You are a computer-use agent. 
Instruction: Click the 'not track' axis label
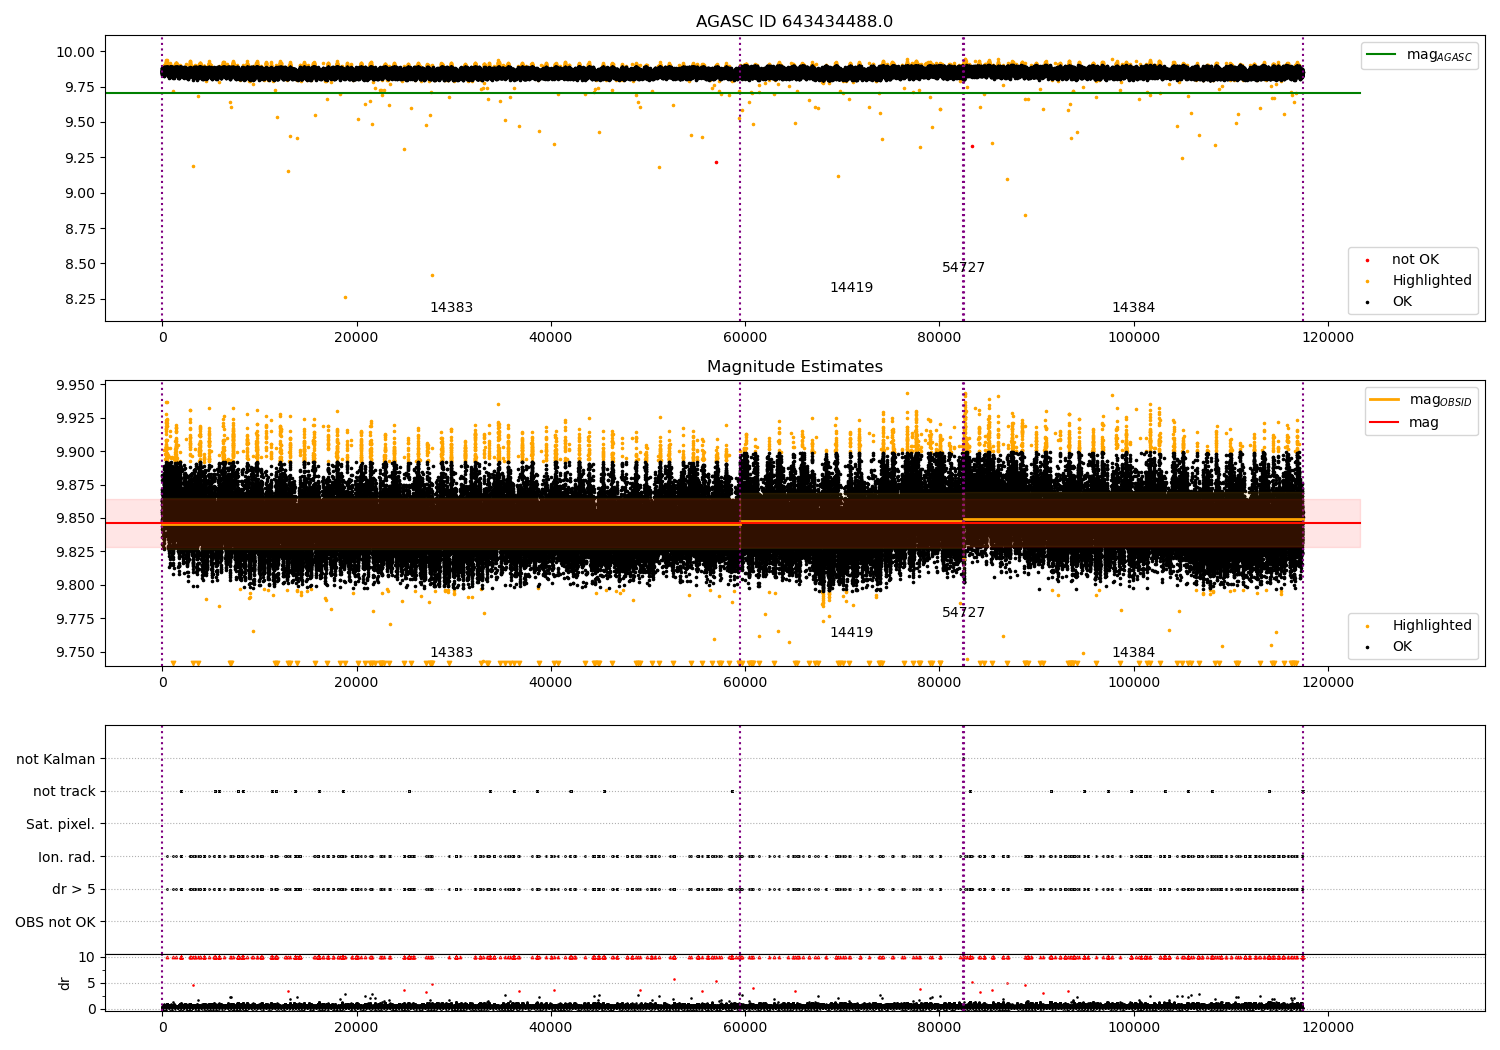pyautogui.click(x=64, y=791)
